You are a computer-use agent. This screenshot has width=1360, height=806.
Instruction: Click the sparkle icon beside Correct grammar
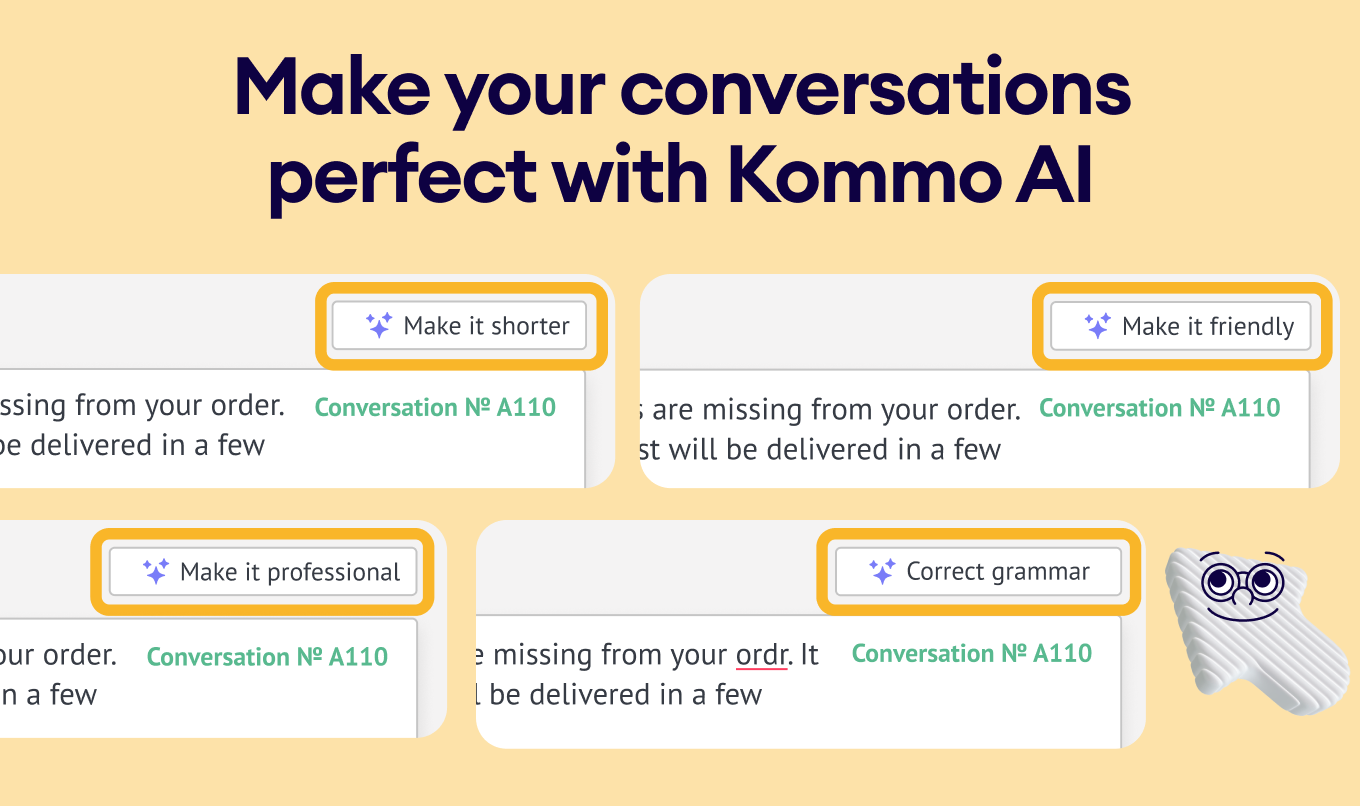coord(881,572)
